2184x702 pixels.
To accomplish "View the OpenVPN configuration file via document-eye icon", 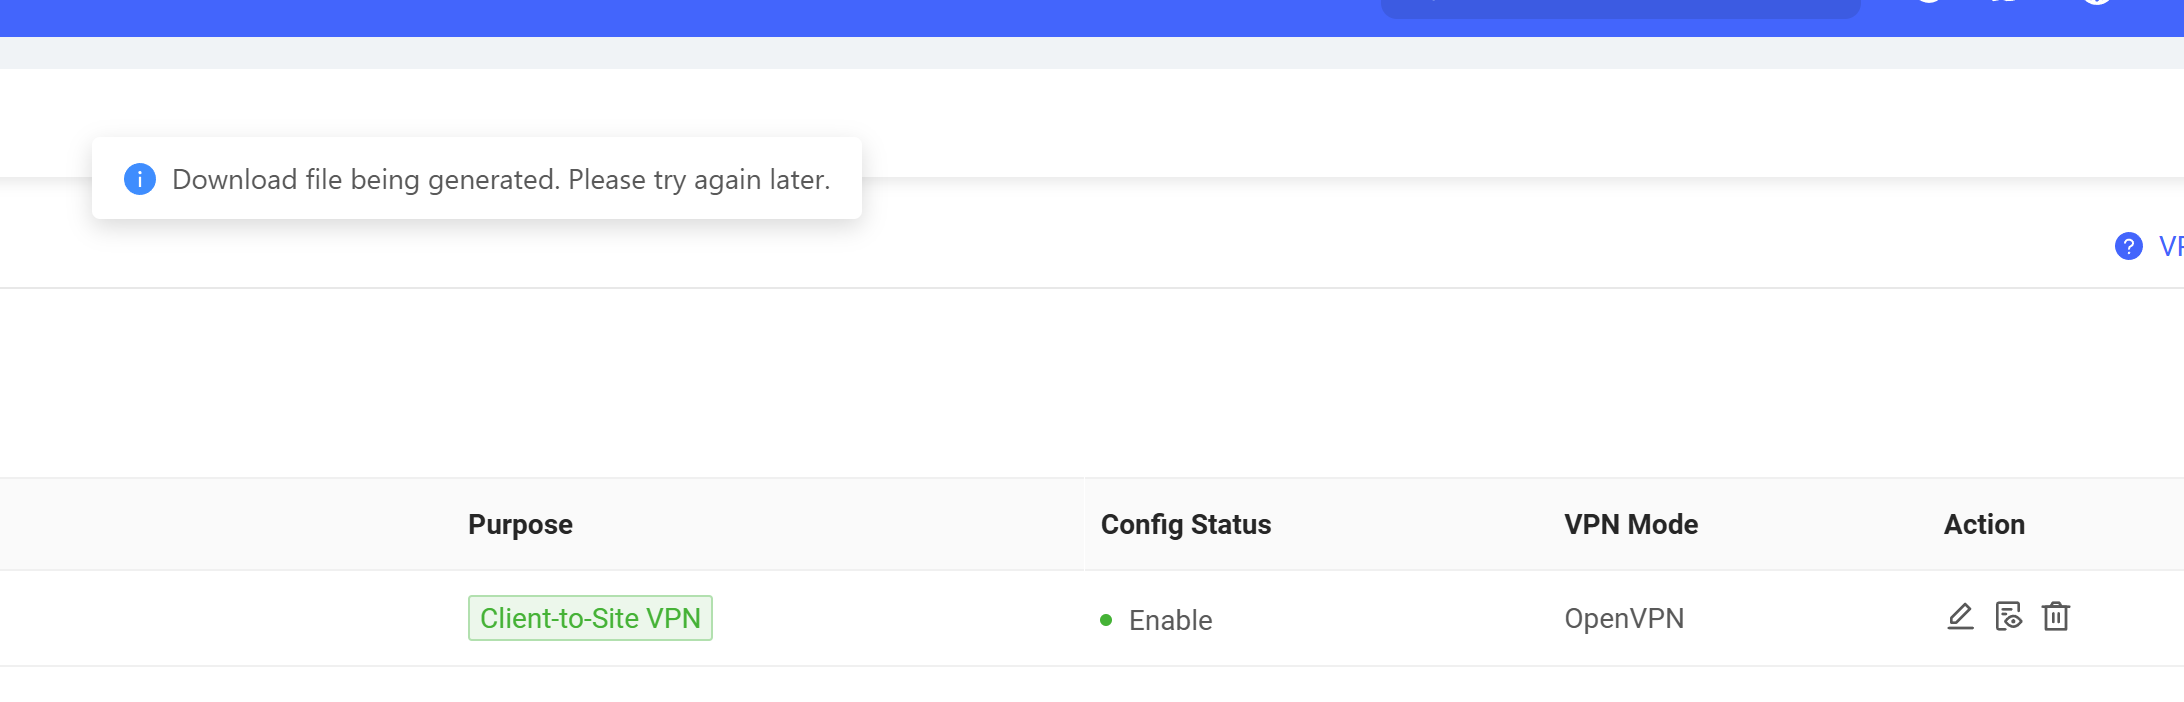I will (x=2008, y=617).
